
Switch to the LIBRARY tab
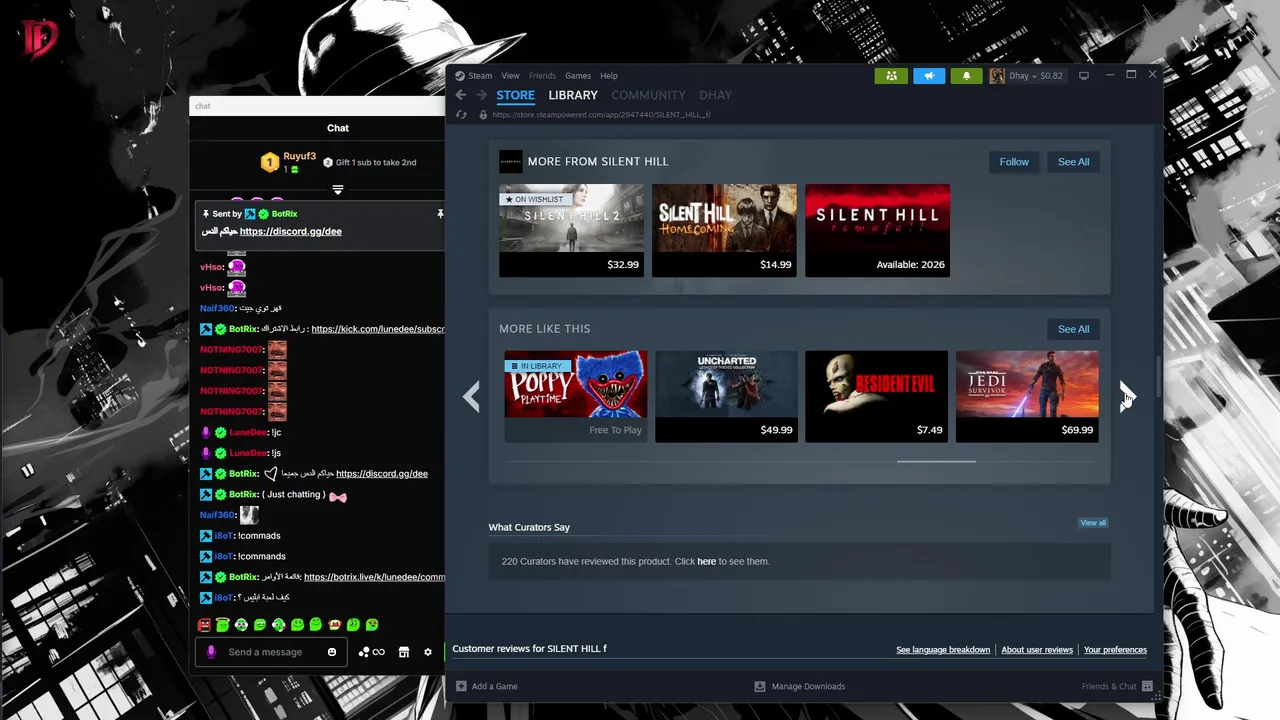(x=573, y=95)
